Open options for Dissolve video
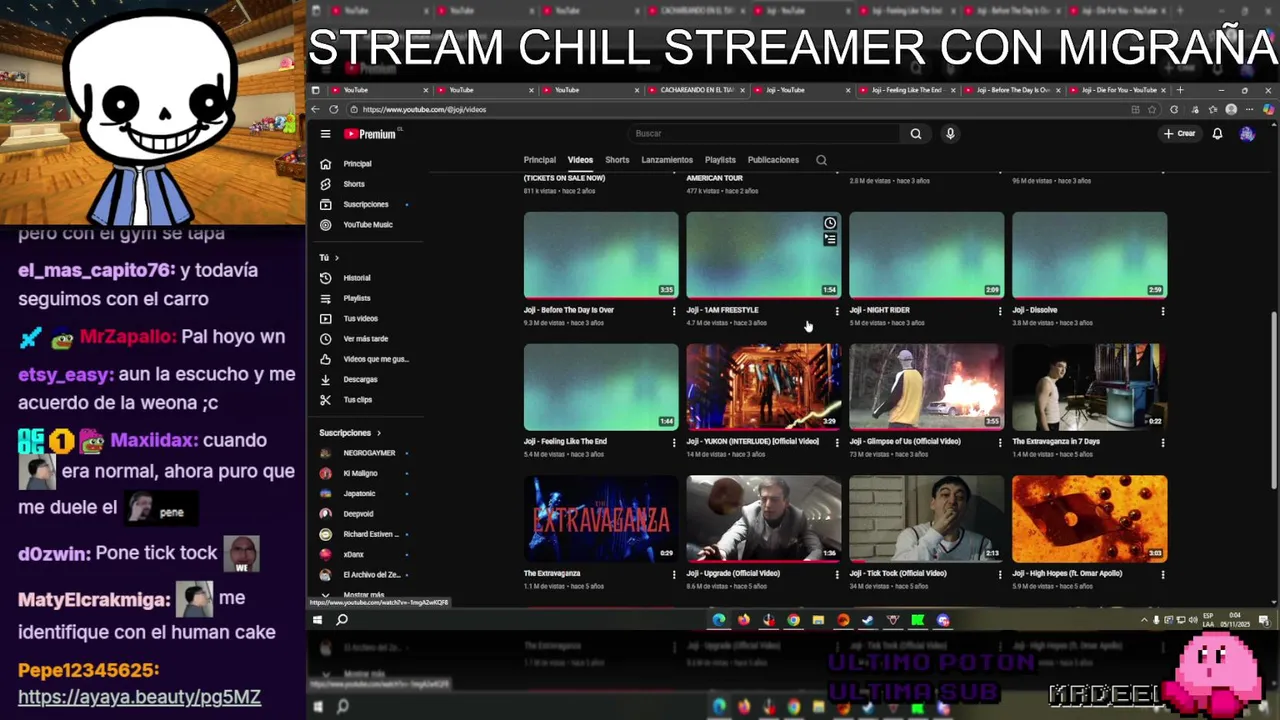The height and width of the screenshot is (720, 1280). pos(1162,311)
